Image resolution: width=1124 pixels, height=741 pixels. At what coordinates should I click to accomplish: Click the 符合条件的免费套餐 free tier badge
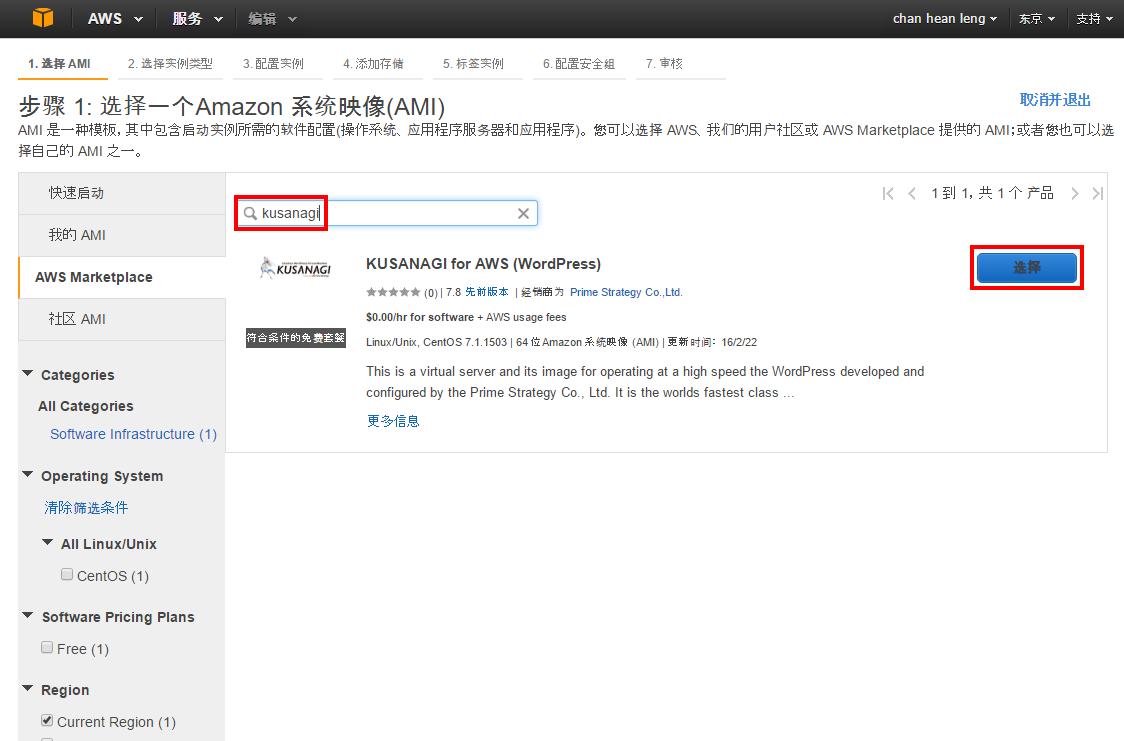click(296, 338)
